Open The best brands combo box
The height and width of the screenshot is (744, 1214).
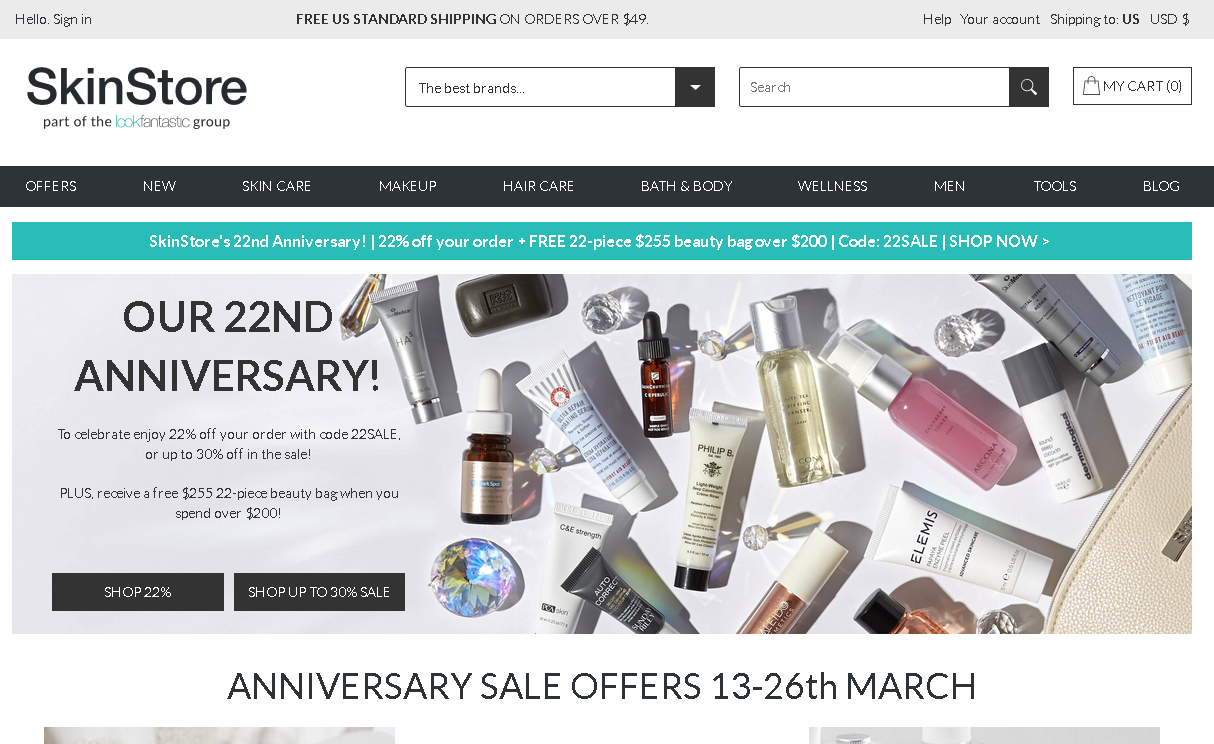[x=560, y=87]
